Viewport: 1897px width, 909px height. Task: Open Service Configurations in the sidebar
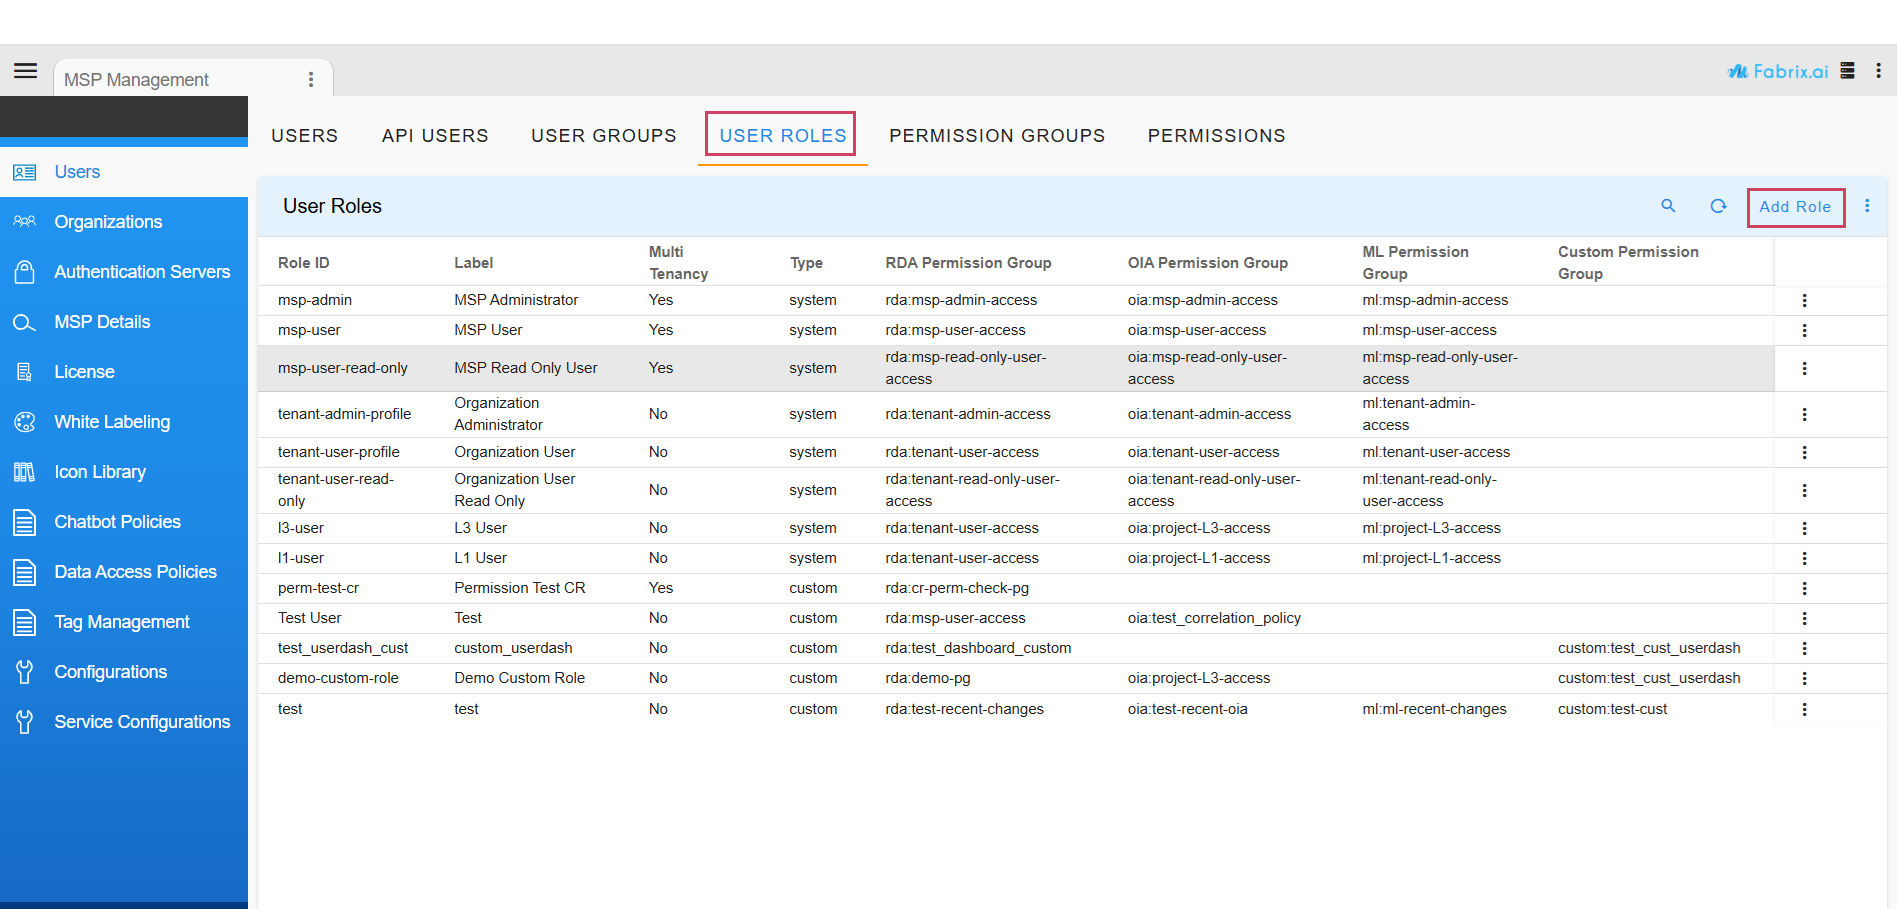click(25, 721)
